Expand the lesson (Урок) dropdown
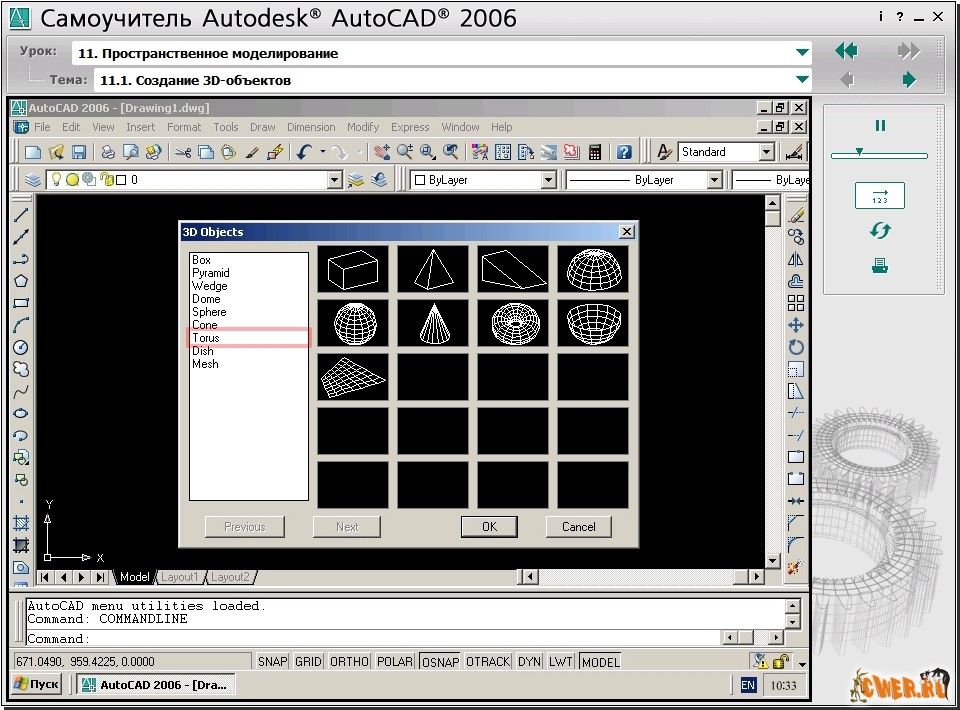960x710 pixels. tap(802, 53)
